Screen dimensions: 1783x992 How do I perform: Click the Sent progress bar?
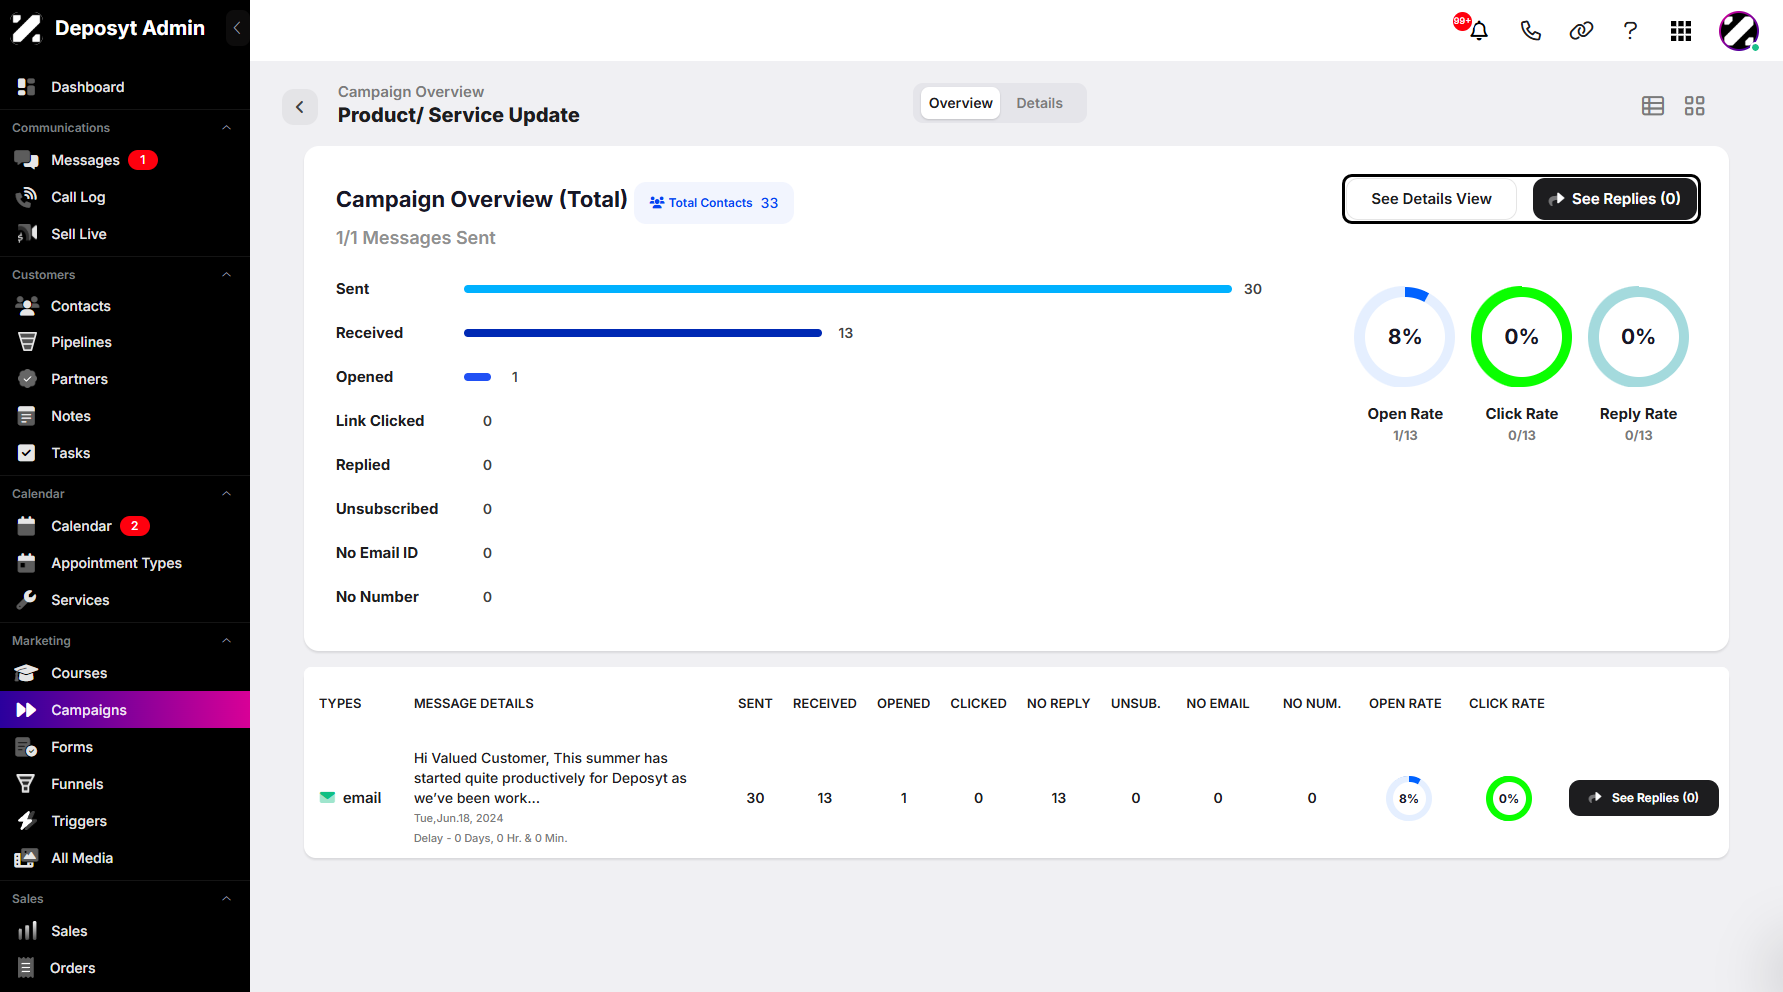pyautogui.click(x=848, y=289)
